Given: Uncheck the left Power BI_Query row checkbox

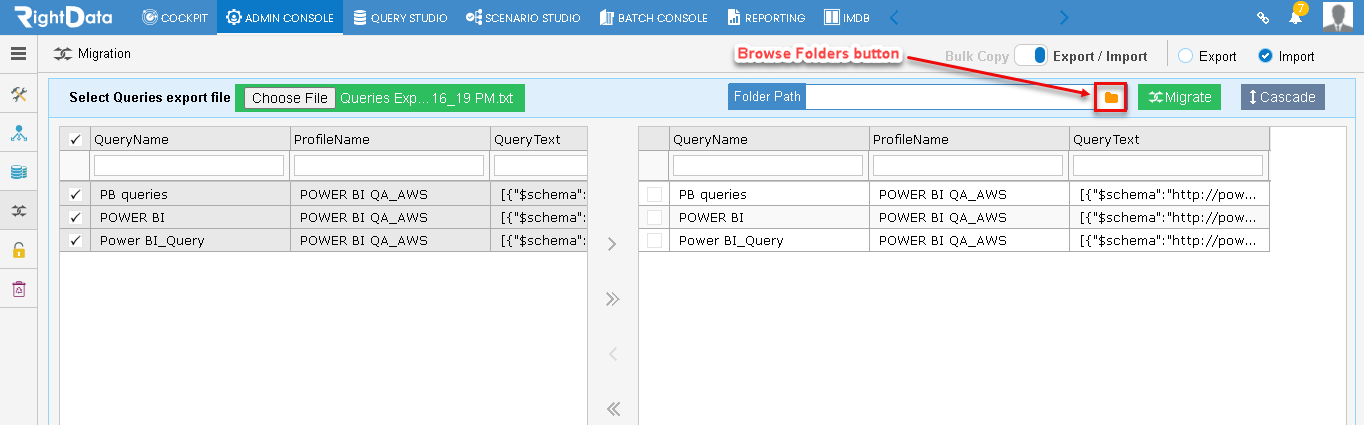Looking at the screenshot, I should 75,240.
